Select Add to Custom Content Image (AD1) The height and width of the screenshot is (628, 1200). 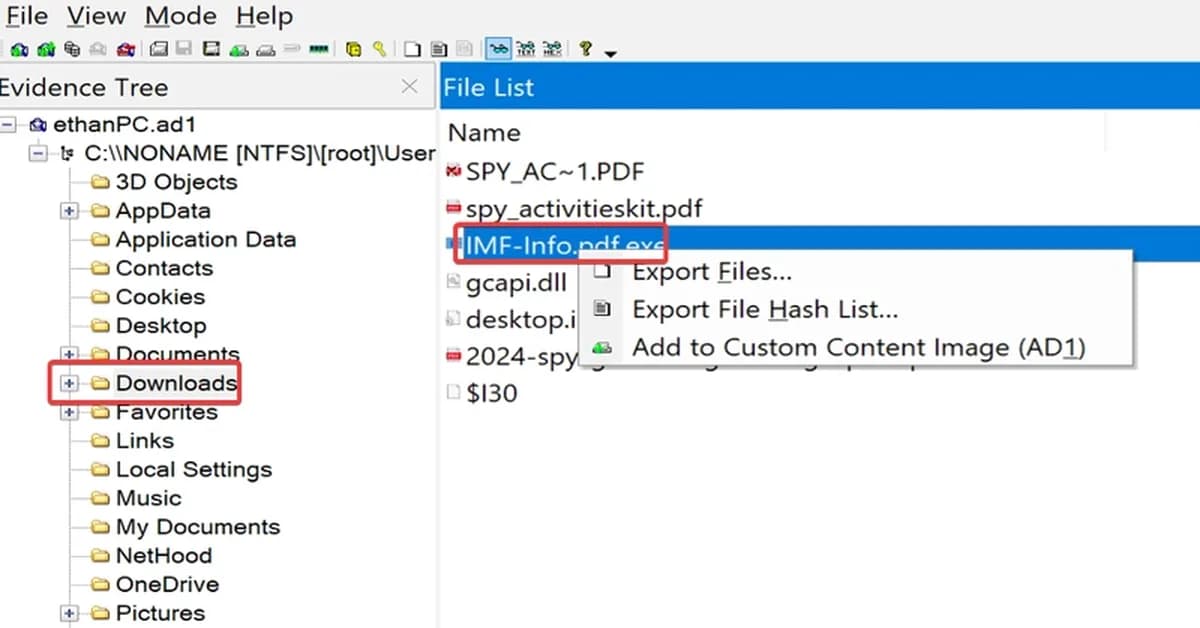point(858,348)
